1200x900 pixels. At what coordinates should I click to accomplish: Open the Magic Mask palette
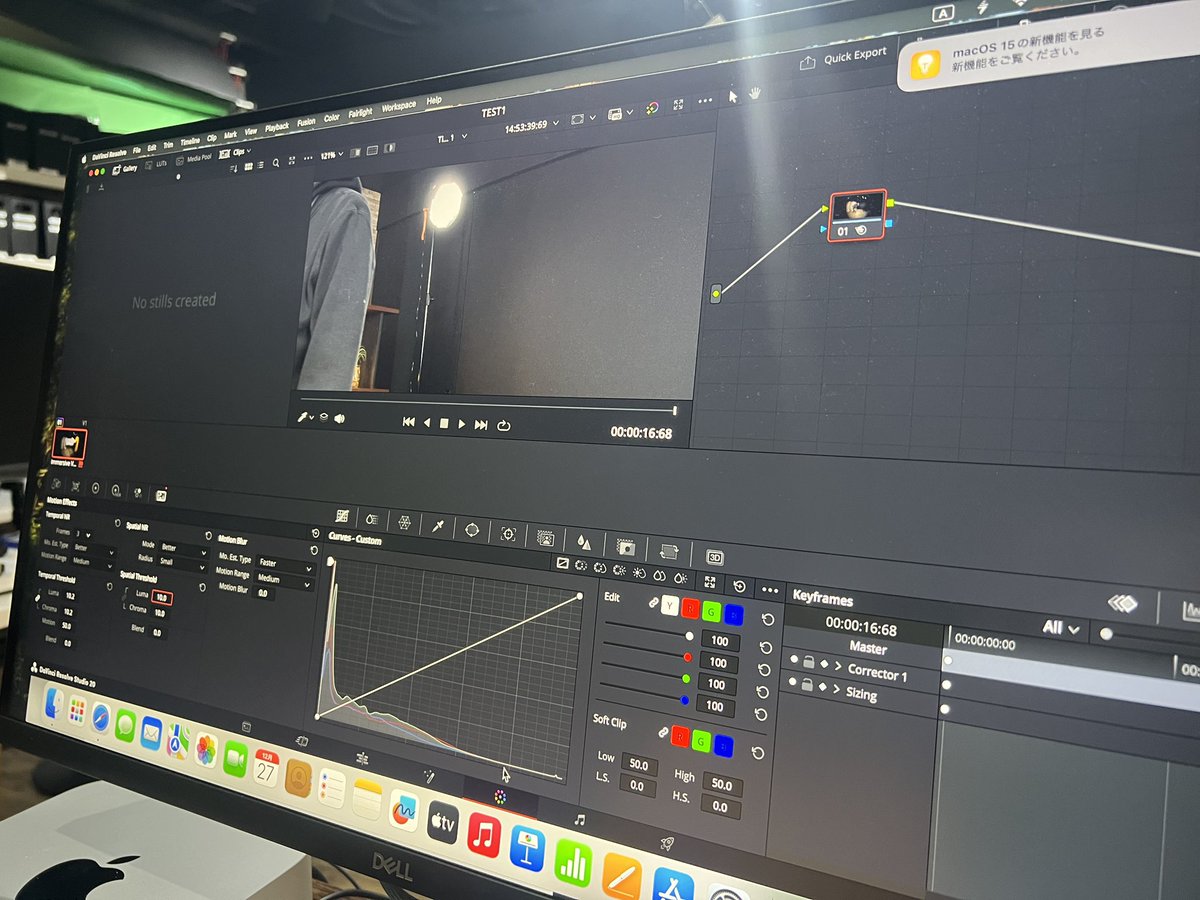coord(545,538)
